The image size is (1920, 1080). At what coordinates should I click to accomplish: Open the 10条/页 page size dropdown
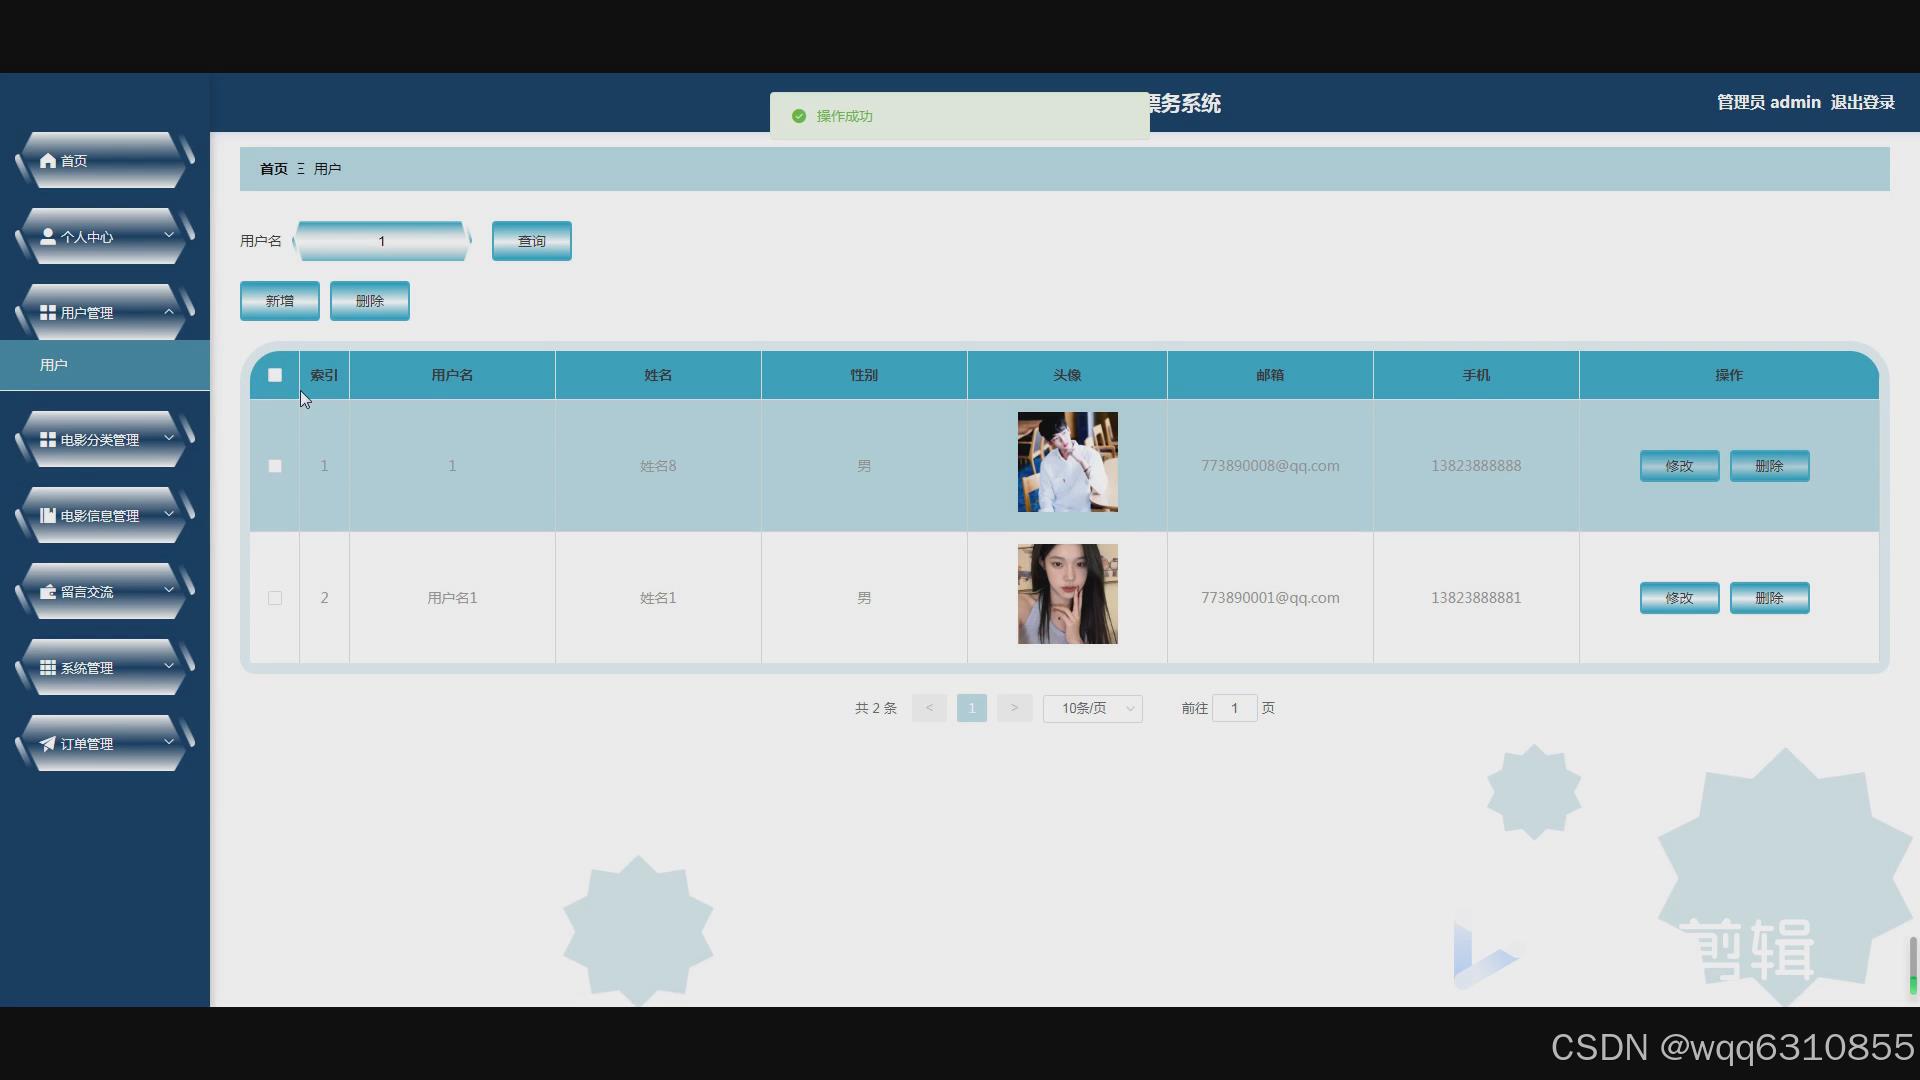click(x=1092, y=708)
